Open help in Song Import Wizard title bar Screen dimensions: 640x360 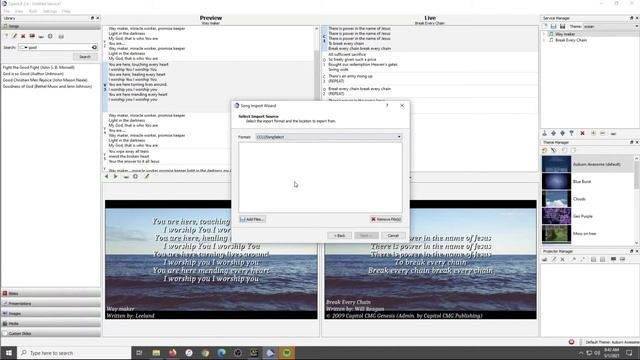387,105
